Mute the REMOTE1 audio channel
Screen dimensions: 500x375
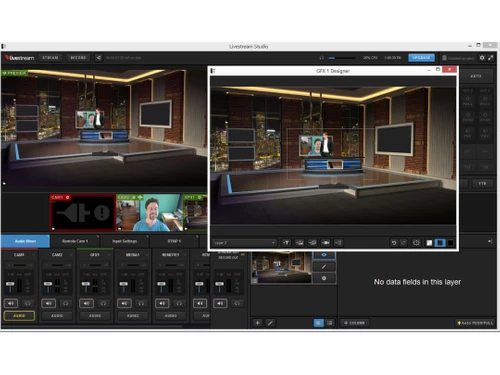tap(162, 303)
